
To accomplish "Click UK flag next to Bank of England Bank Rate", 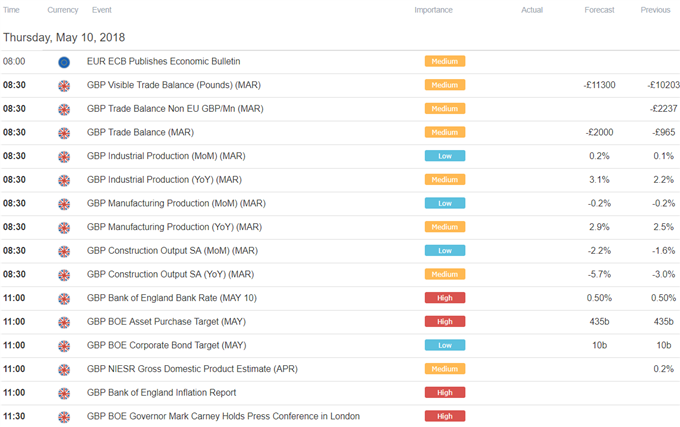I will coord(64,299).
